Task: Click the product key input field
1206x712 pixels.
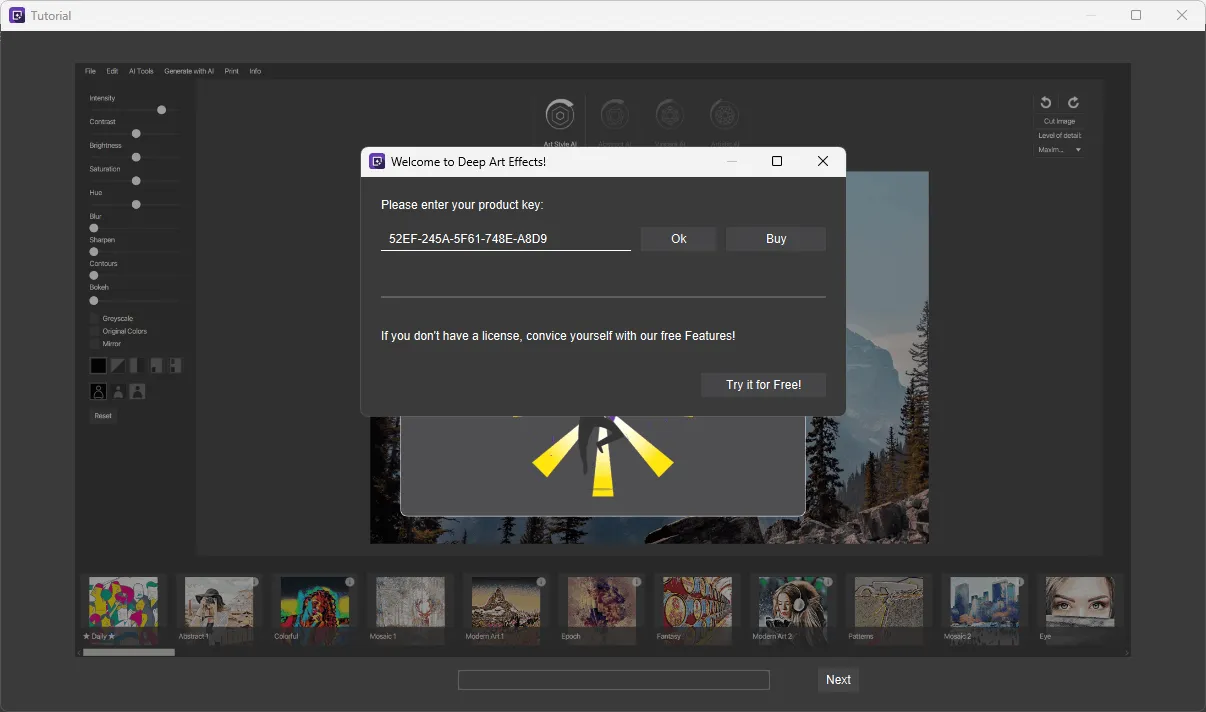Action: (505, 239)
